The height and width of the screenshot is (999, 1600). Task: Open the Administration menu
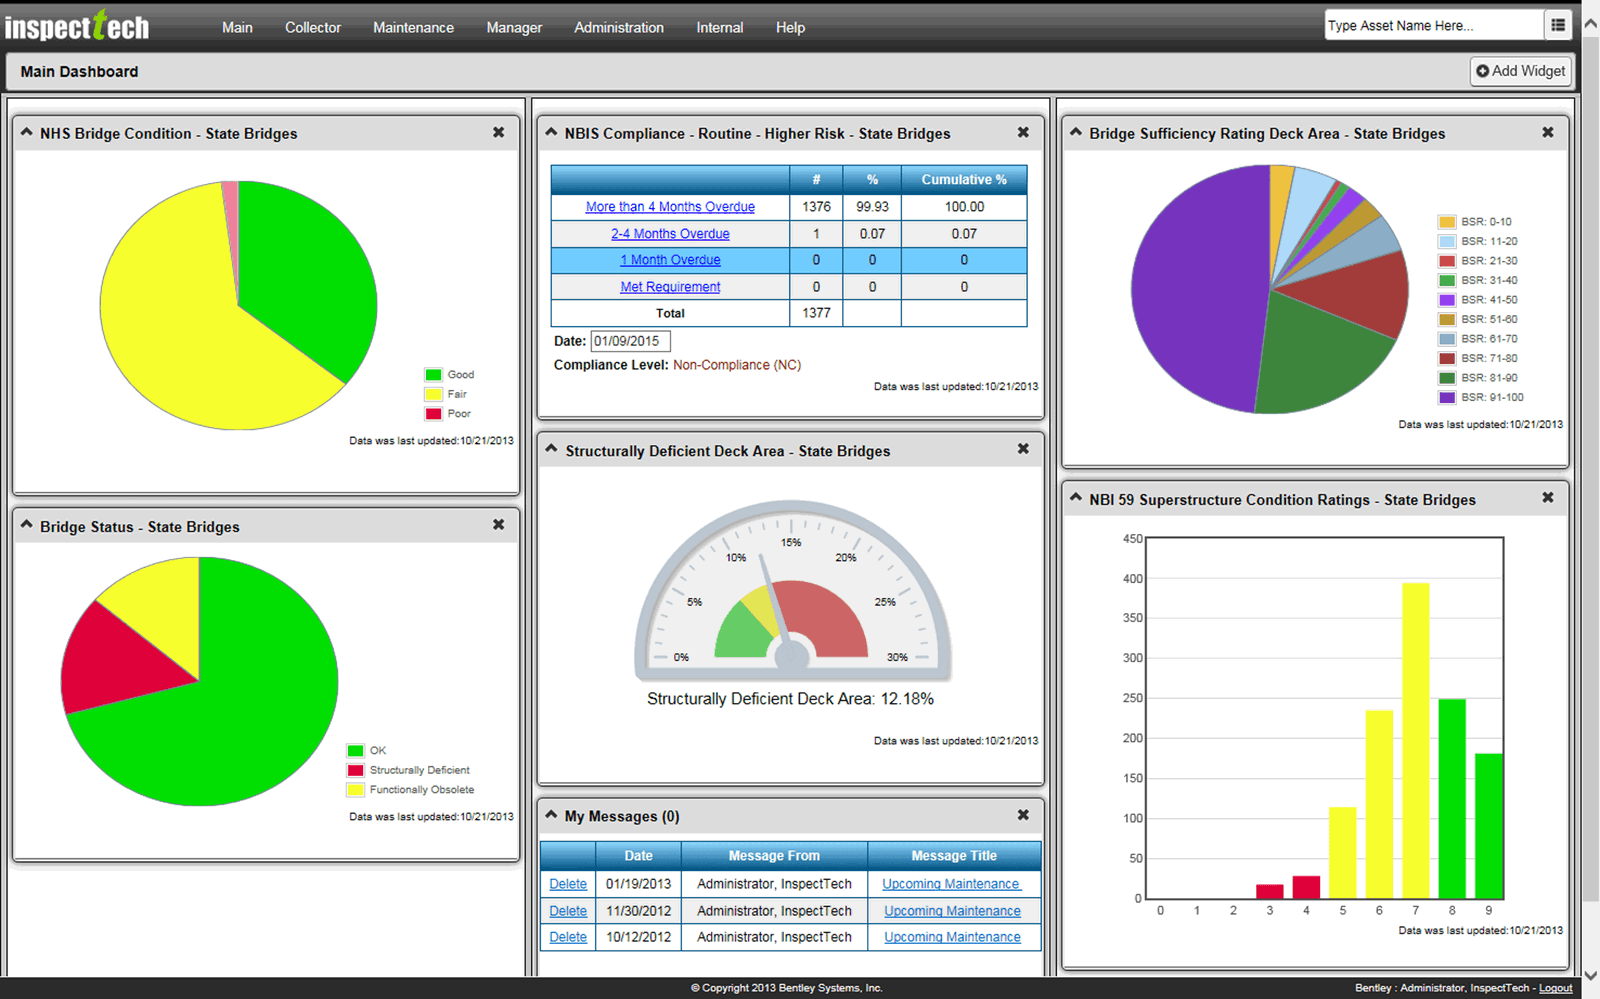619,27
